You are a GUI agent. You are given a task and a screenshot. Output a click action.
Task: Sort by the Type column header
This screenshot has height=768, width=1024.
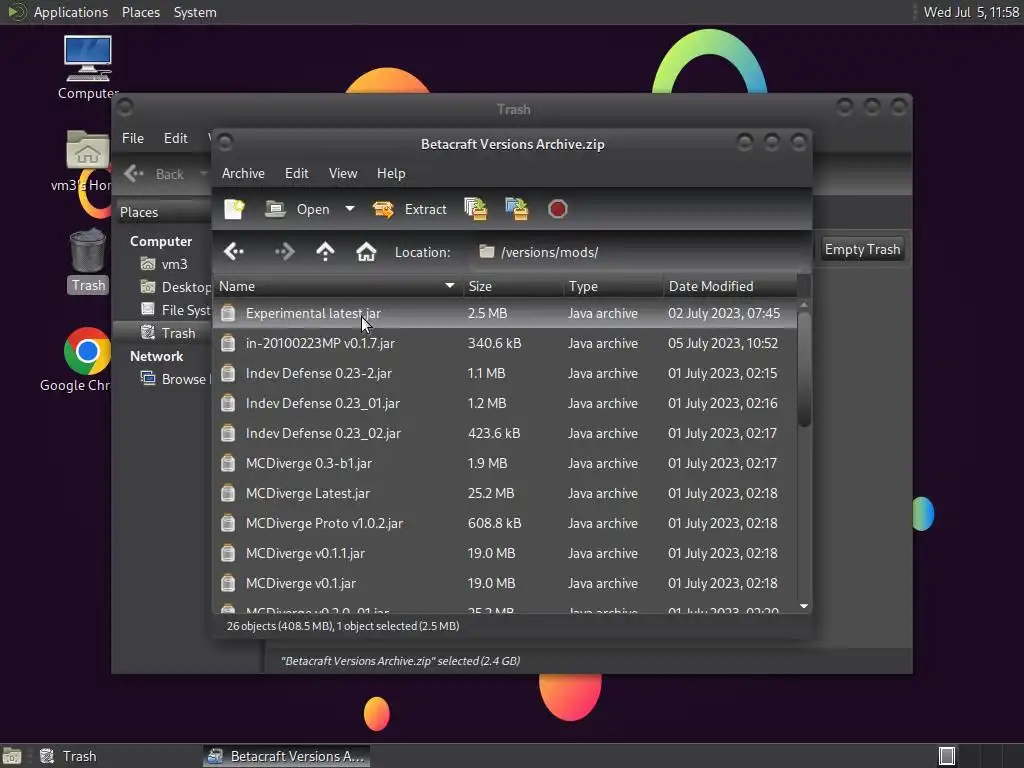pos(613,286)
